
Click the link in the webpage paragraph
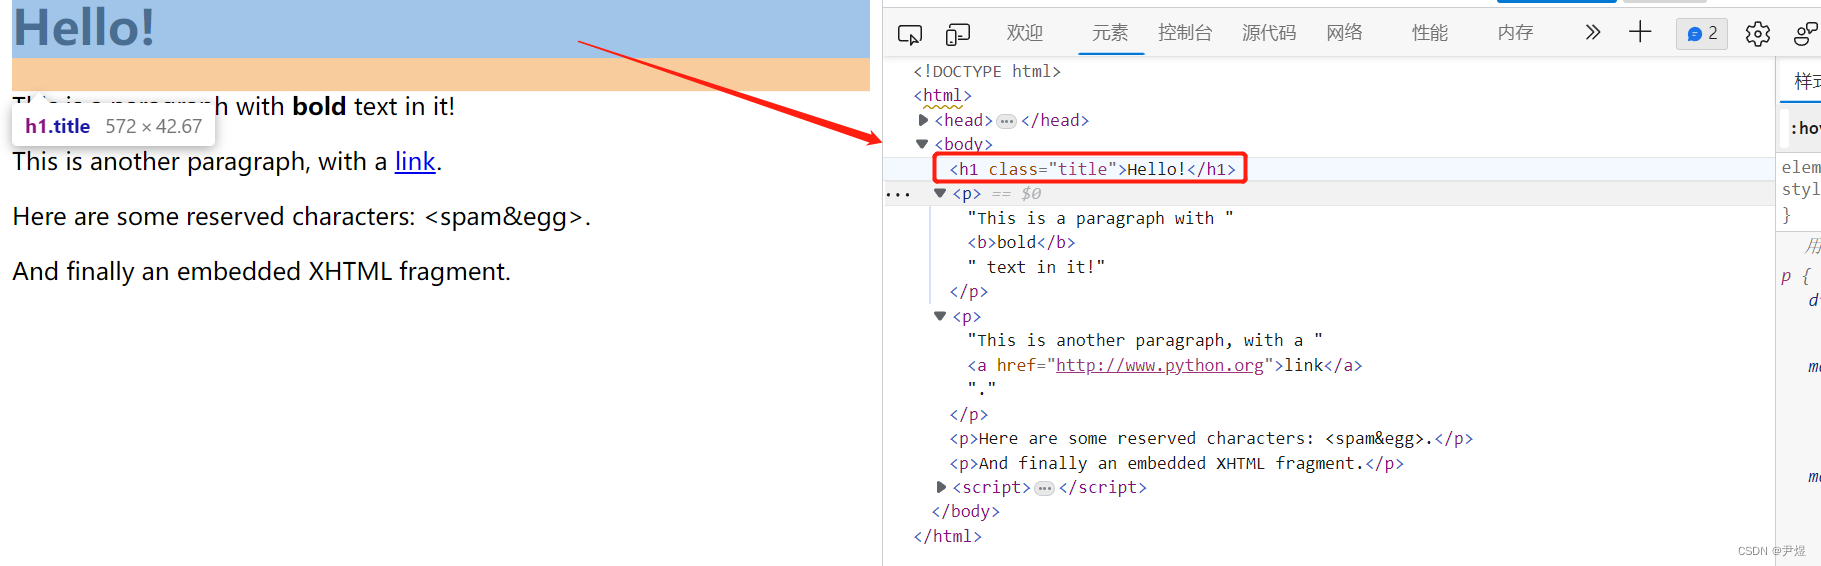click(415, 161)
